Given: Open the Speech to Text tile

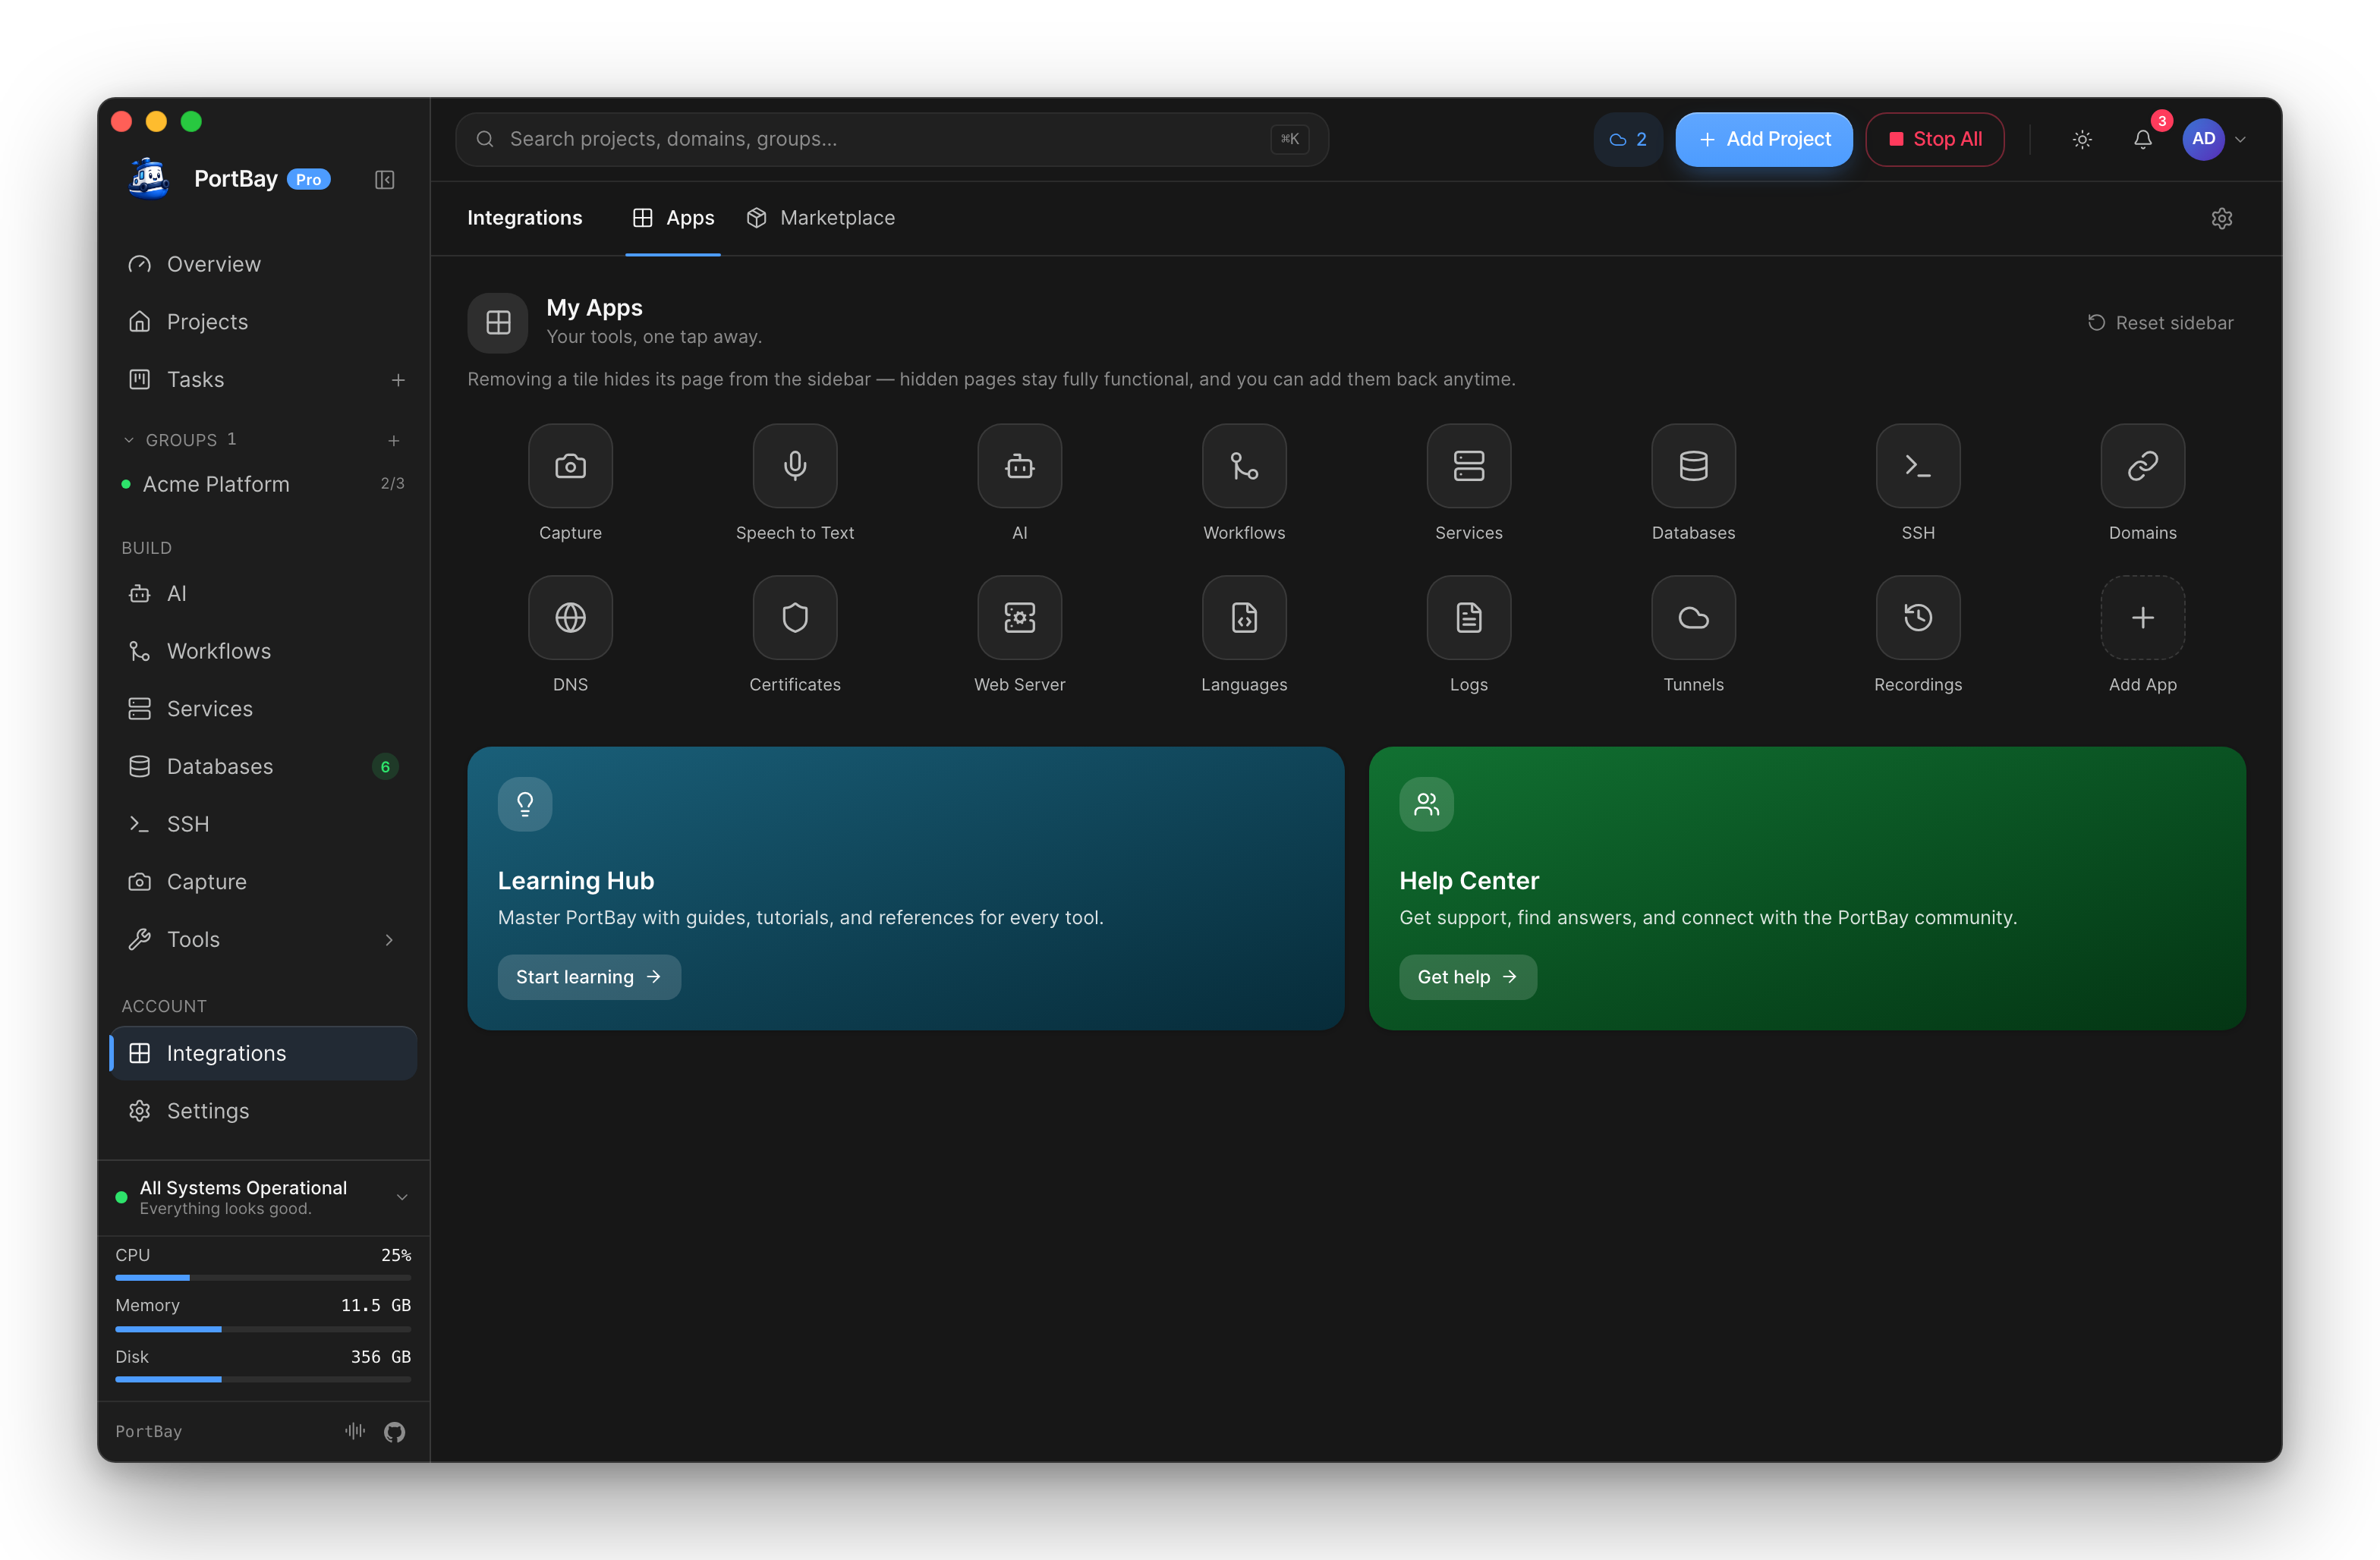Looking at the screenshot, I should pos(795,466).
